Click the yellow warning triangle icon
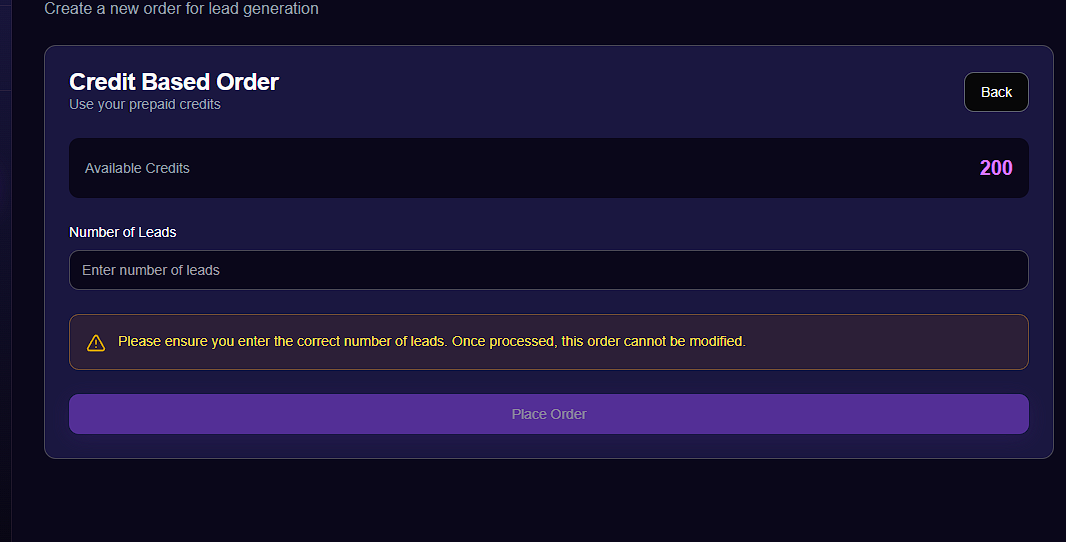 point(96,343)
